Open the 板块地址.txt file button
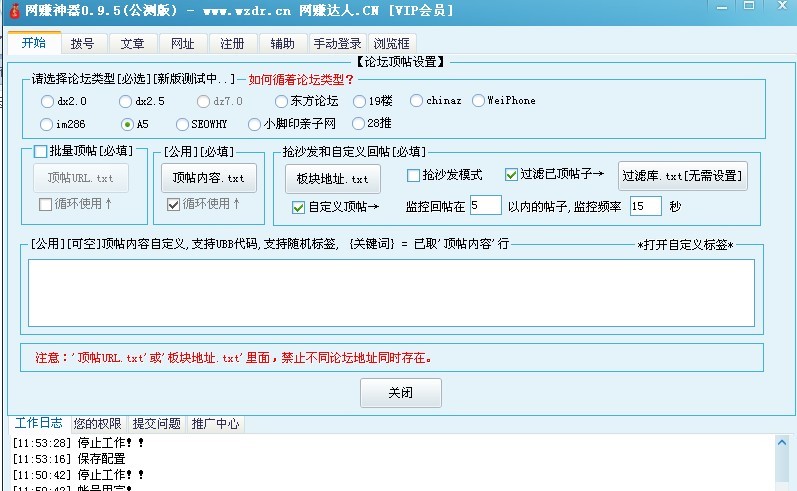This screenshot has width=797, height=491. pyautogui.click(x=332, y=179)
